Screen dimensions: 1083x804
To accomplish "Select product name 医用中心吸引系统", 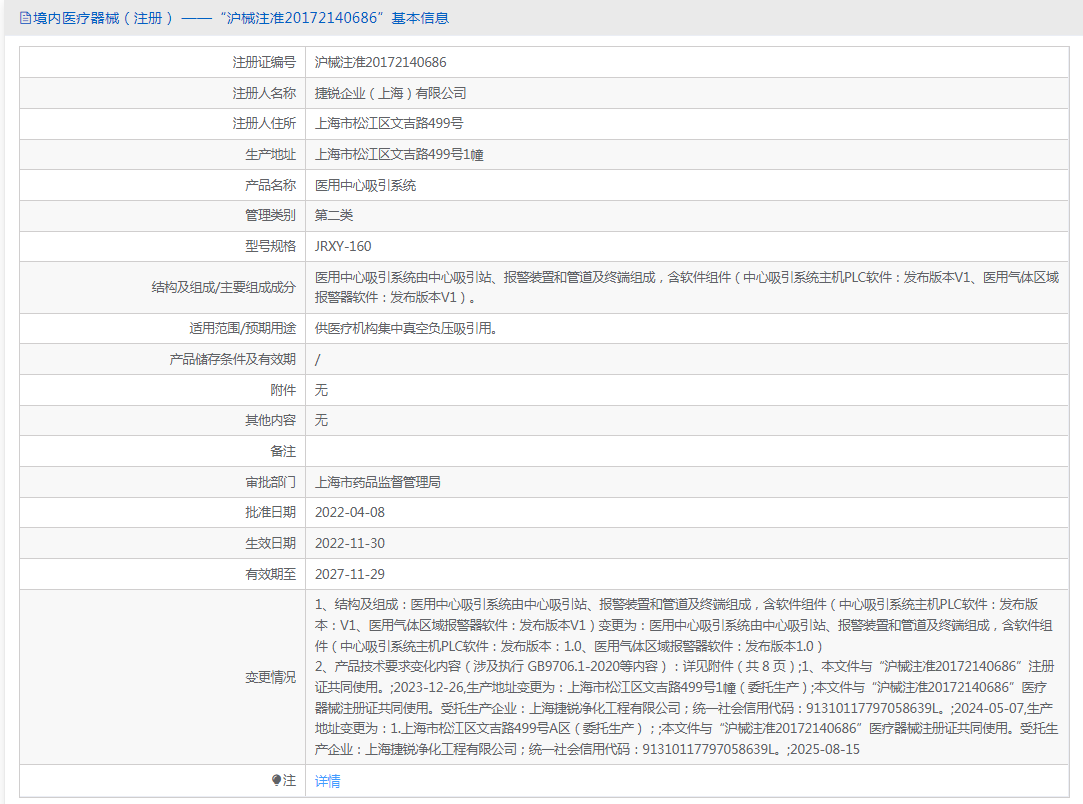I will 365,185.
